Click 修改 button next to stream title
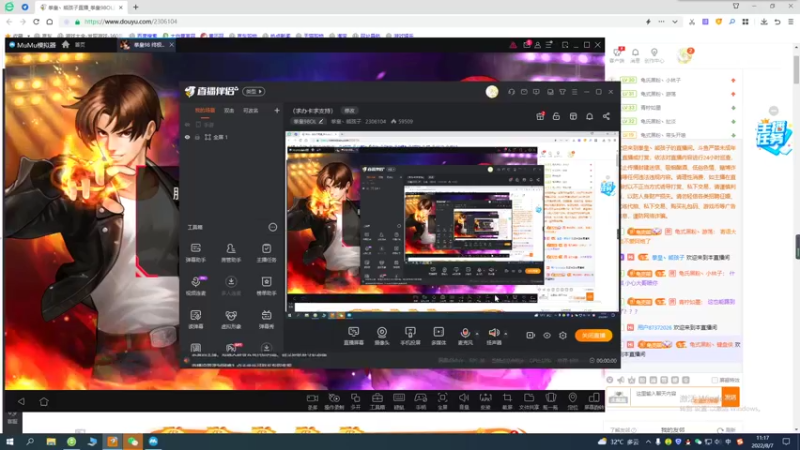The image size is (800, 450). coord(349,111)
